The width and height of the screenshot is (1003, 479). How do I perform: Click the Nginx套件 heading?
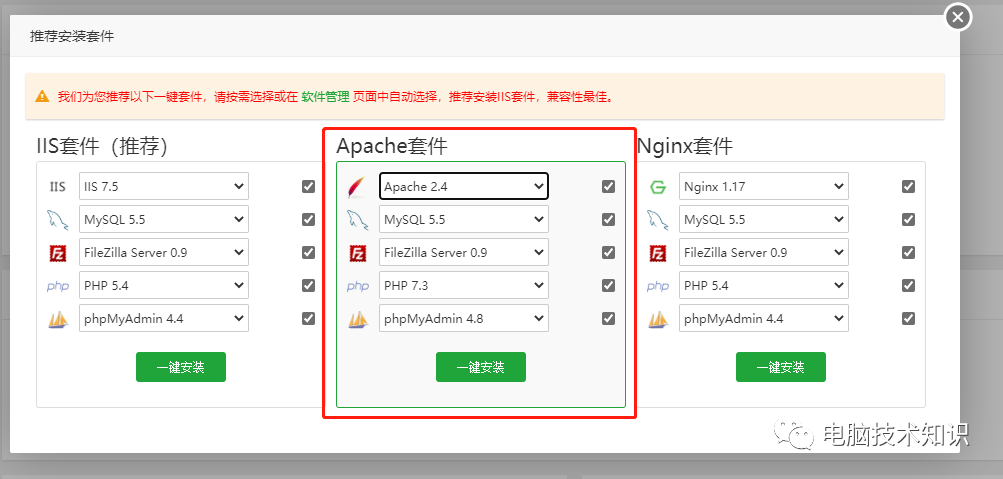coord(684,146)
